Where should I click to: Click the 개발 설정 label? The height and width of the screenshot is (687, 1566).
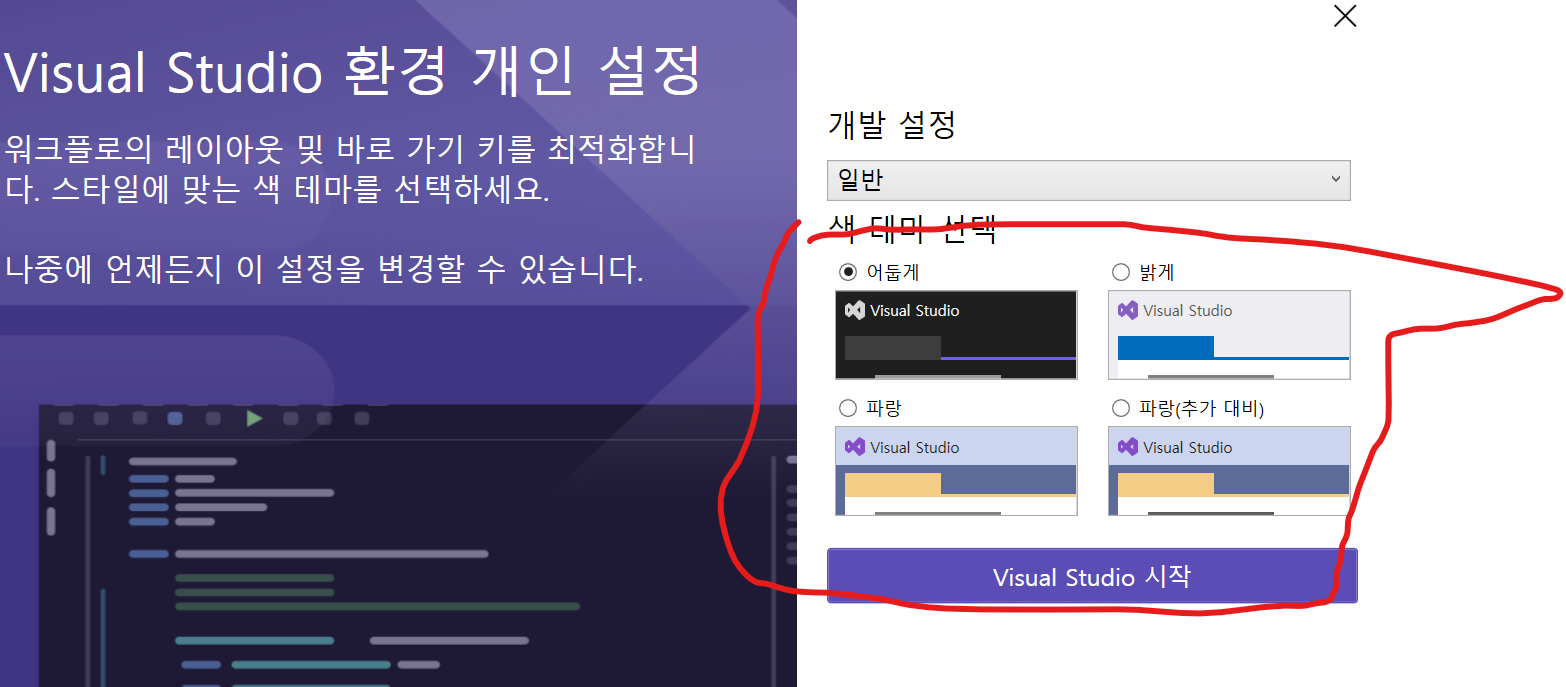[x=892, y=125]
